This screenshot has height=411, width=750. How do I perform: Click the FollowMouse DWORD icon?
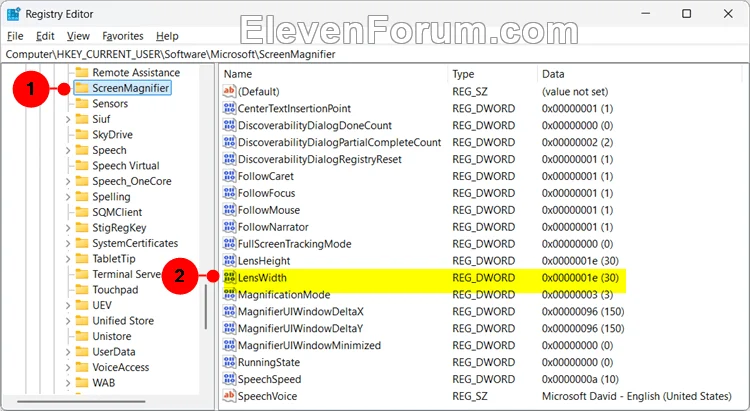[x=230, y=210]
